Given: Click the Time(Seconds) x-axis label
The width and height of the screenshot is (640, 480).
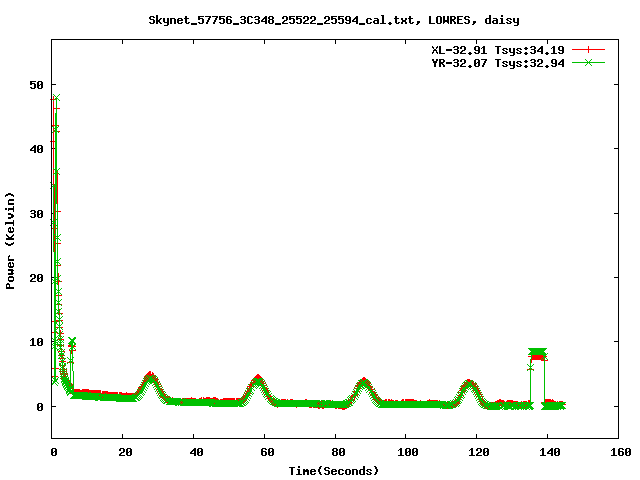Looking at the screenshot, I should click(334, 471).
